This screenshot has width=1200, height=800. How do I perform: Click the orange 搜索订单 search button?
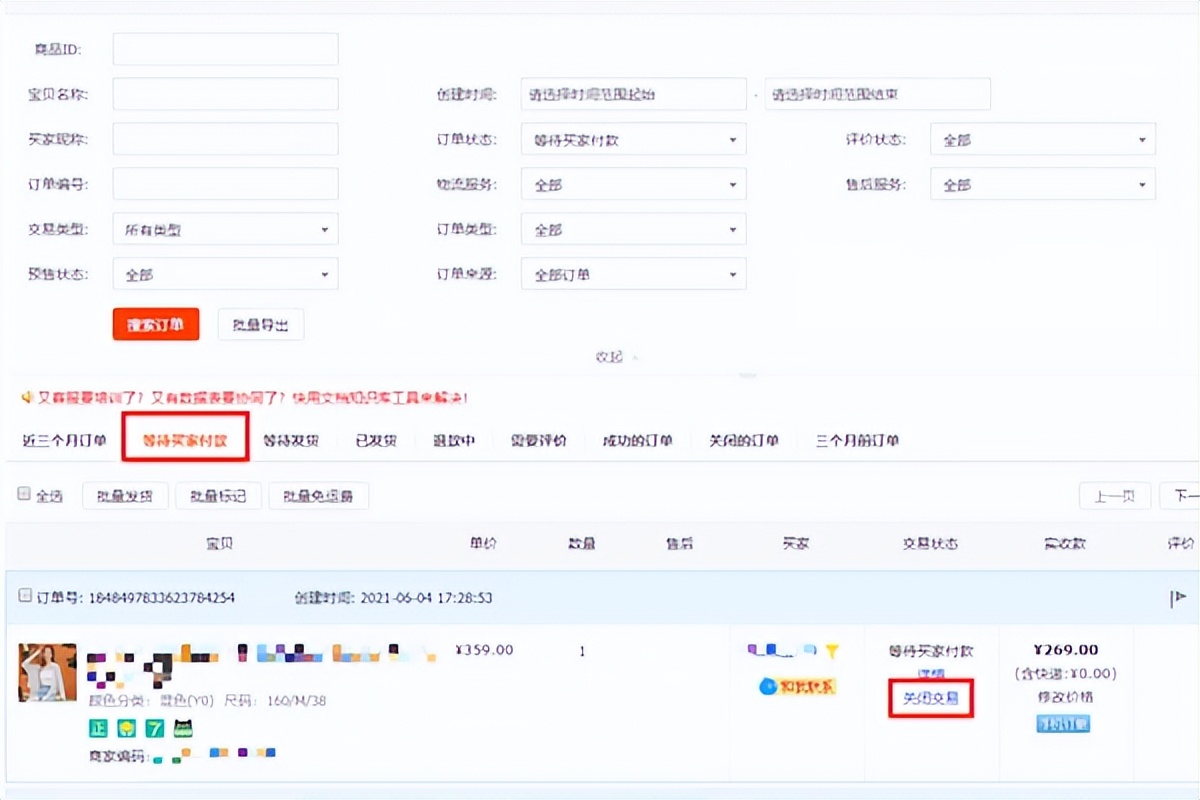point(155,324)
